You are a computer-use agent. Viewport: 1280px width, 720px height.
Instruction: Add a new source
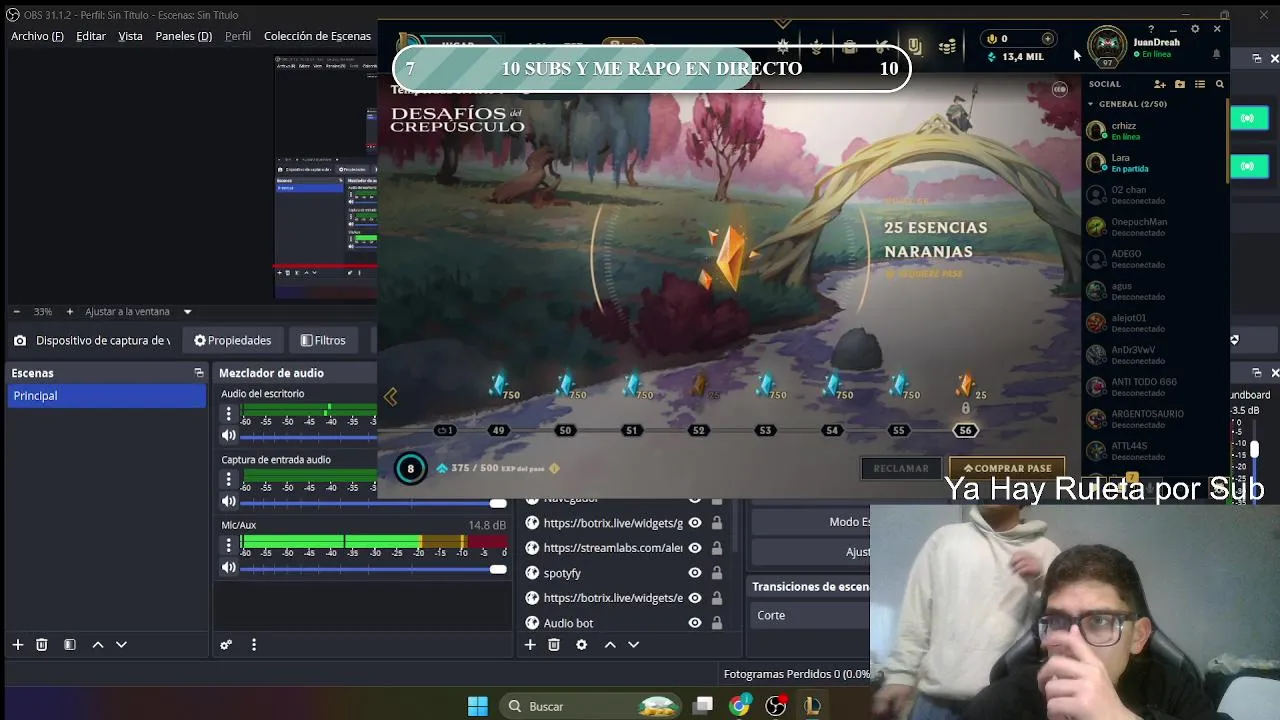pyautogui.click(x=530, y=645)
